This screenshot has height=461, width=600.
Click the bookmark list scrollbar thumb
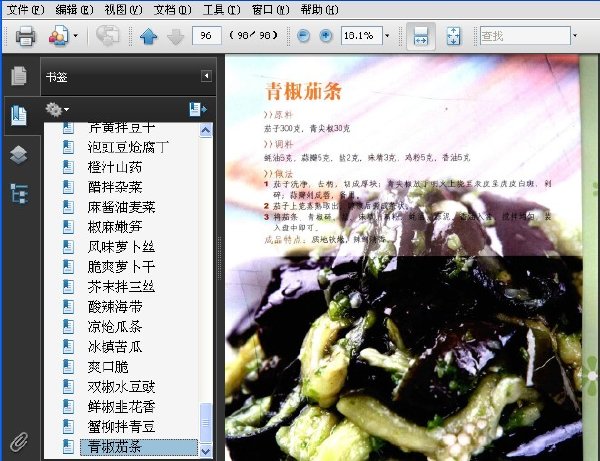tap(205, 422)
